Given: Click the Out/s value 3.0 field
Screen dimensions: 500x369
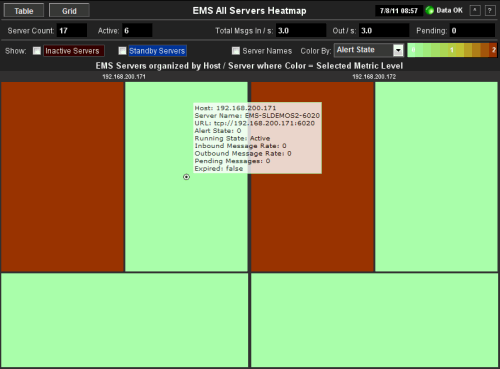Looking at the screenshot, I should (x=384, y=31).
